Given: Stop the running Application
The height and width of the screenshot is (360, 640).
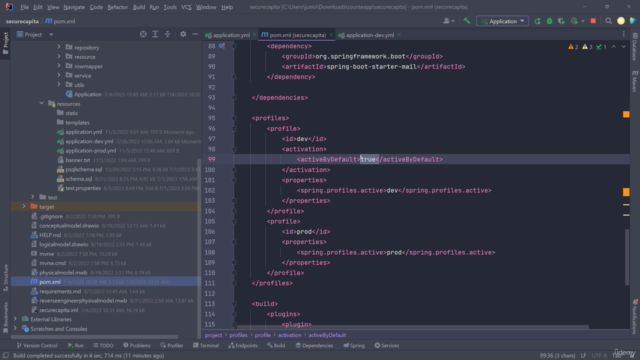Looking at the screenshot, I should 593,21.
